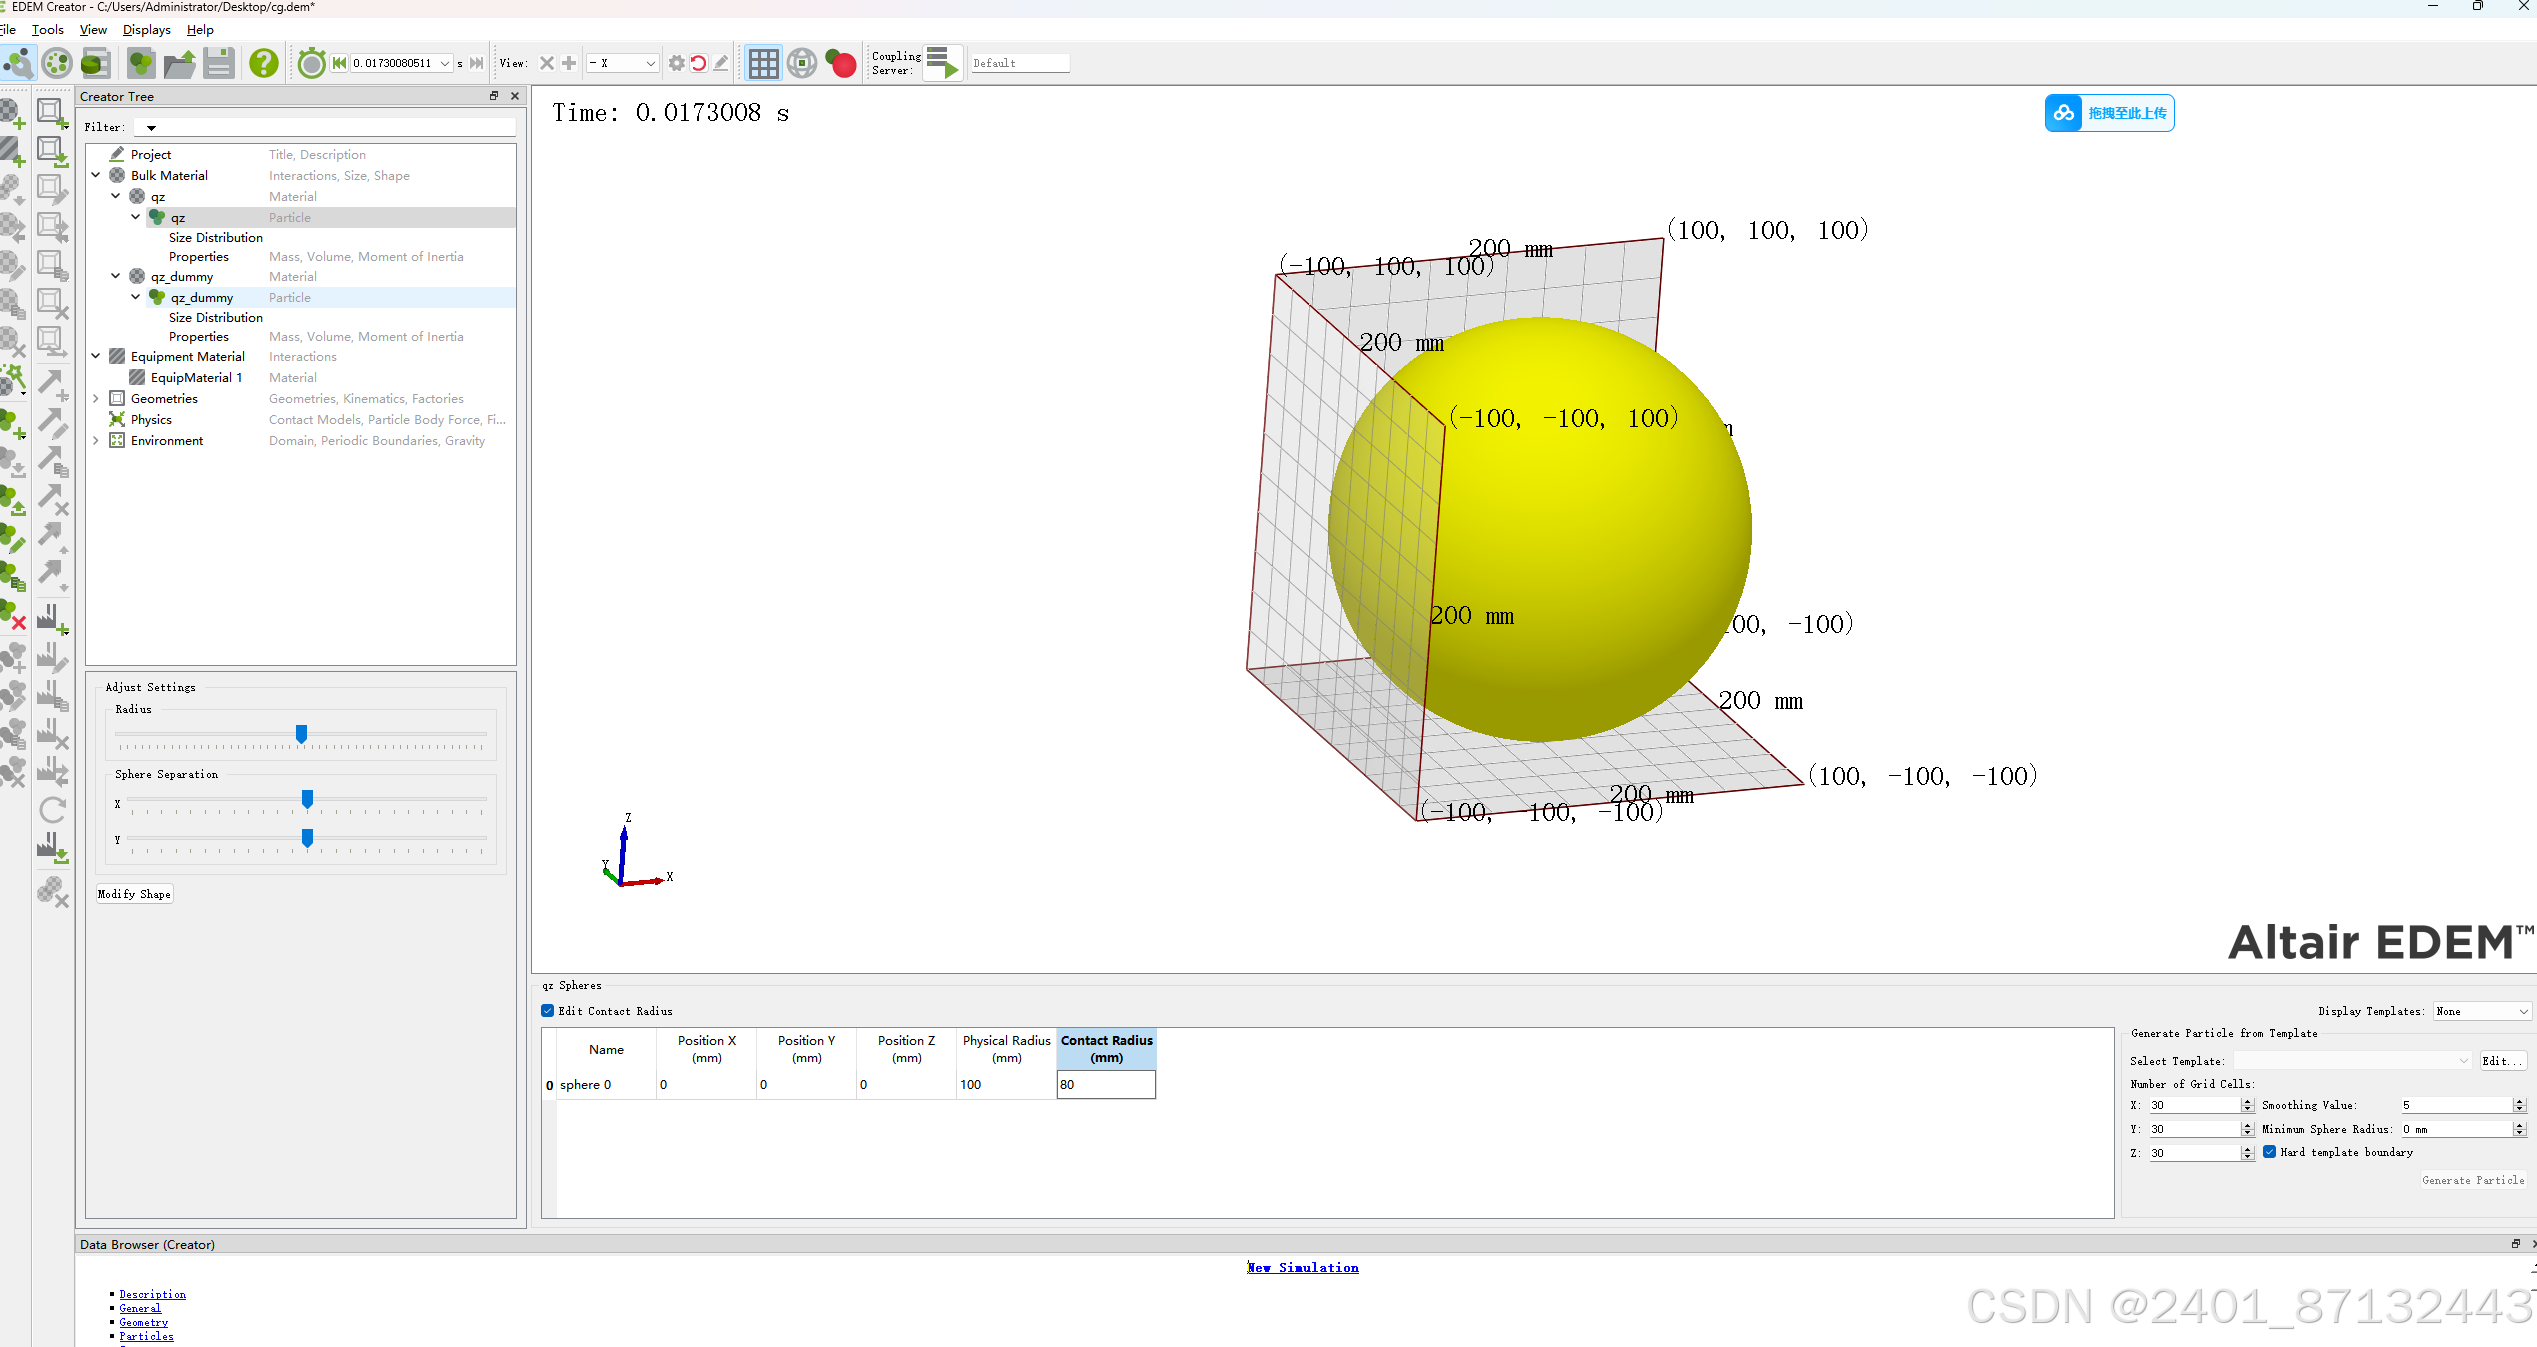
Task: Click the green Help question mark icon
Action: pyautogui.click(x=264, y=63)
